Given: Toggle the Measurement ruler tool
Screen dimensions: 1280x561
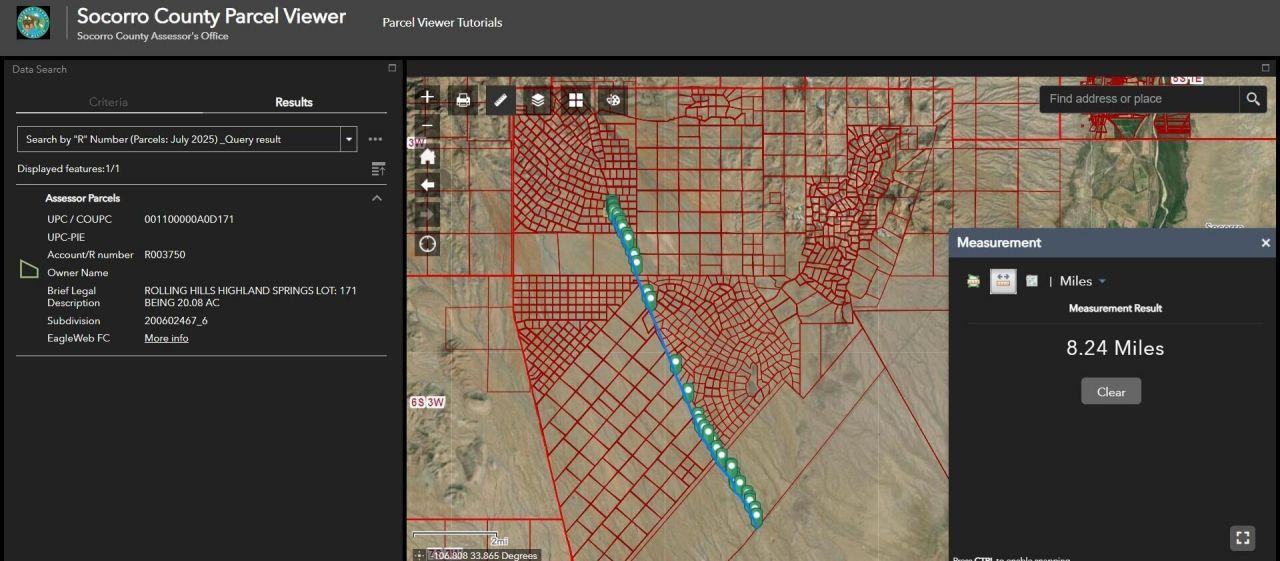Looking at the screenshot, I should click(501, 100).
